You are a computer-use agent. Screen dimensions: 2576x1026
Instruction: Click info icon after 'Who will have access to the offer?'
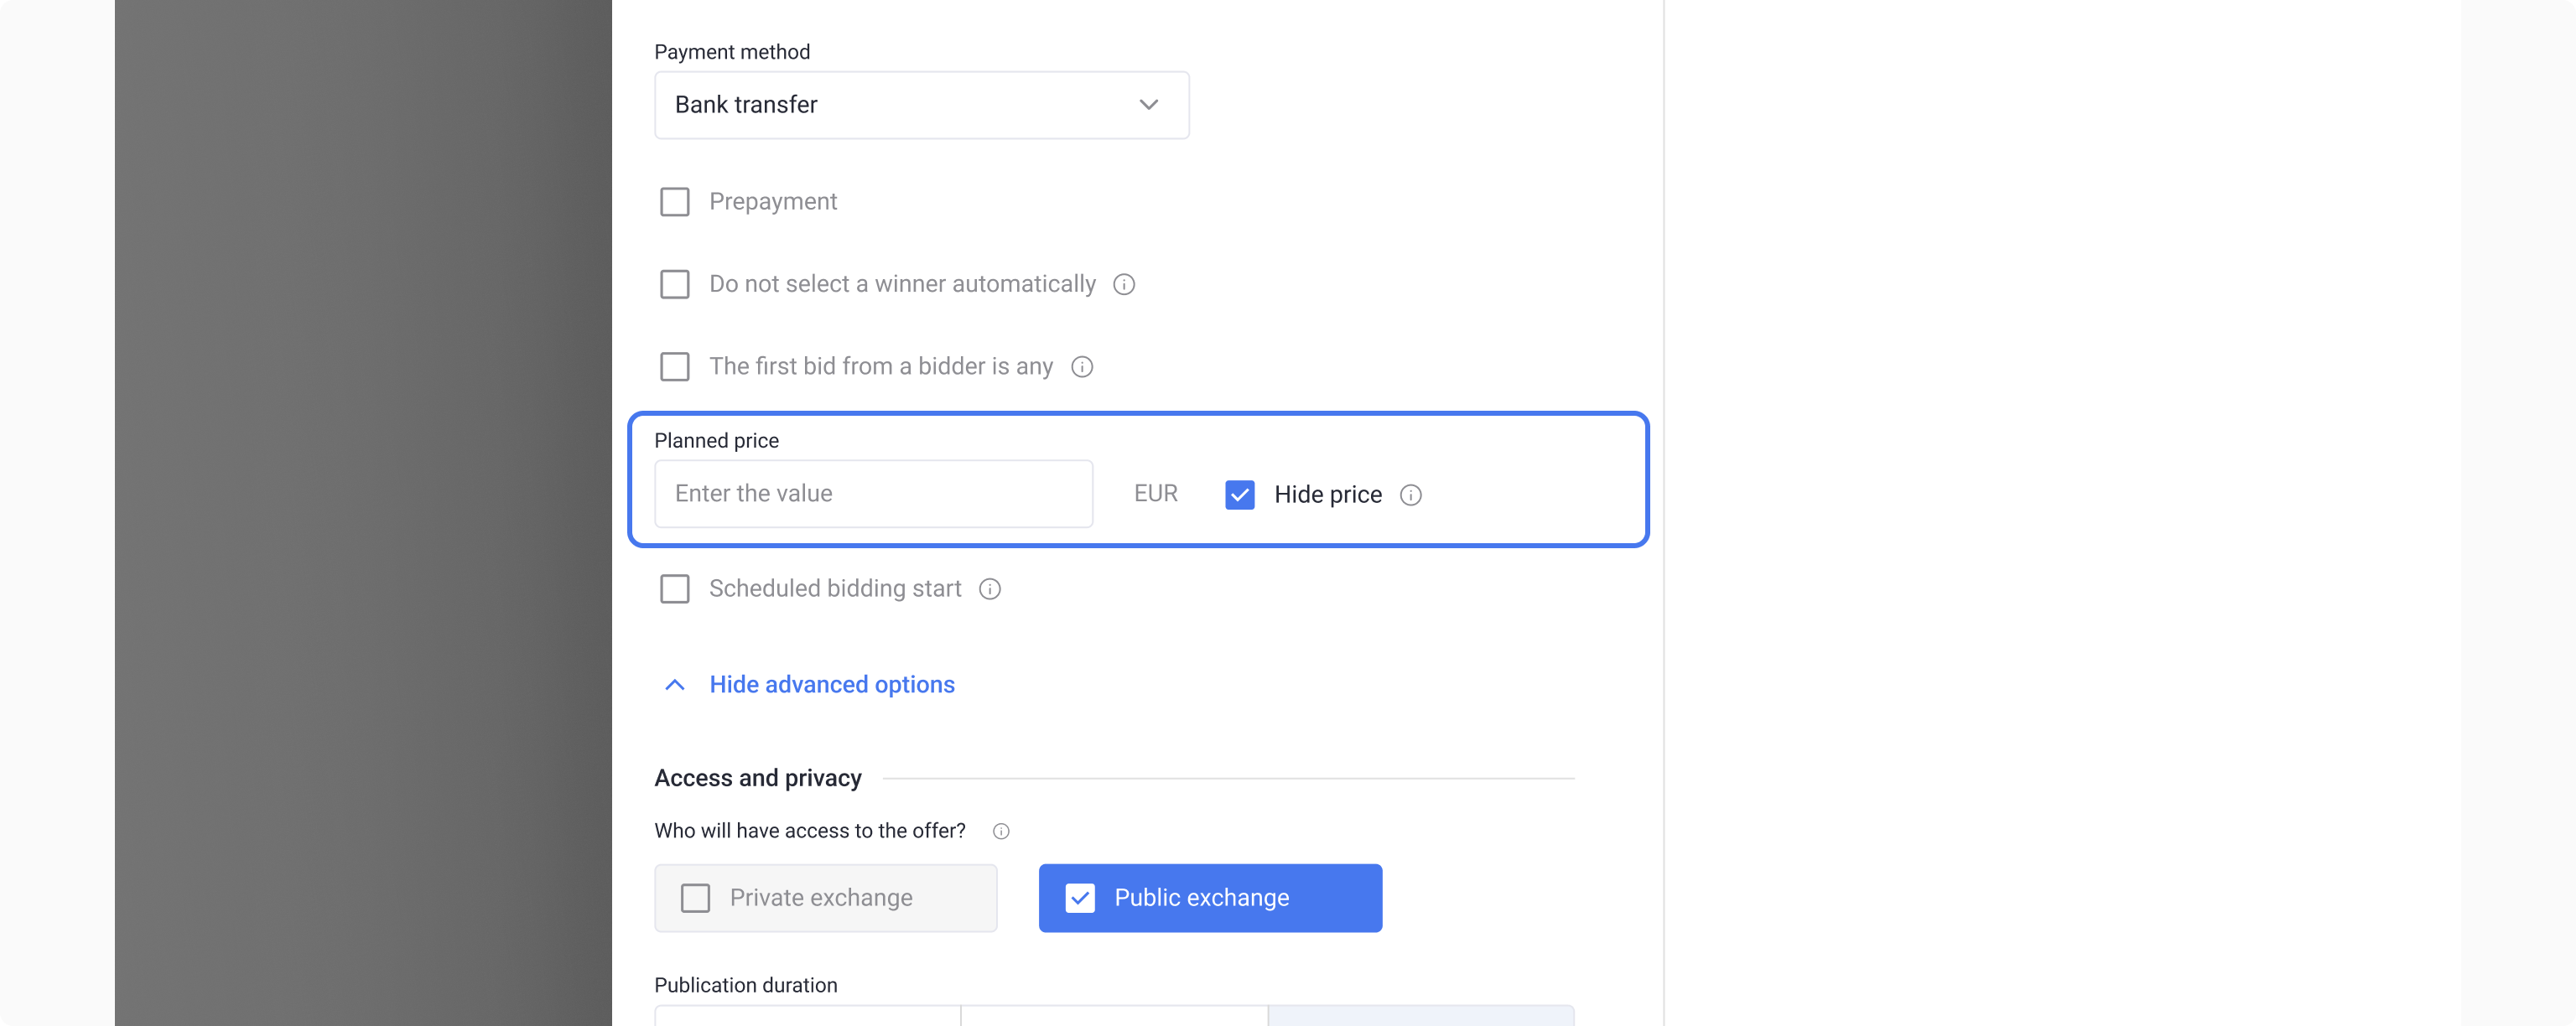tap(1001, 831)
